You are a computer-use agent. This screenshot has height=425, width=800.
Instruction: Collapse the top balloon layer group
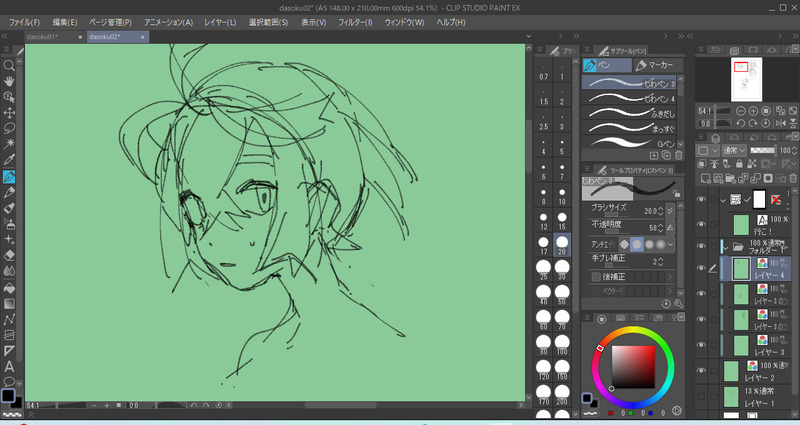723,200
